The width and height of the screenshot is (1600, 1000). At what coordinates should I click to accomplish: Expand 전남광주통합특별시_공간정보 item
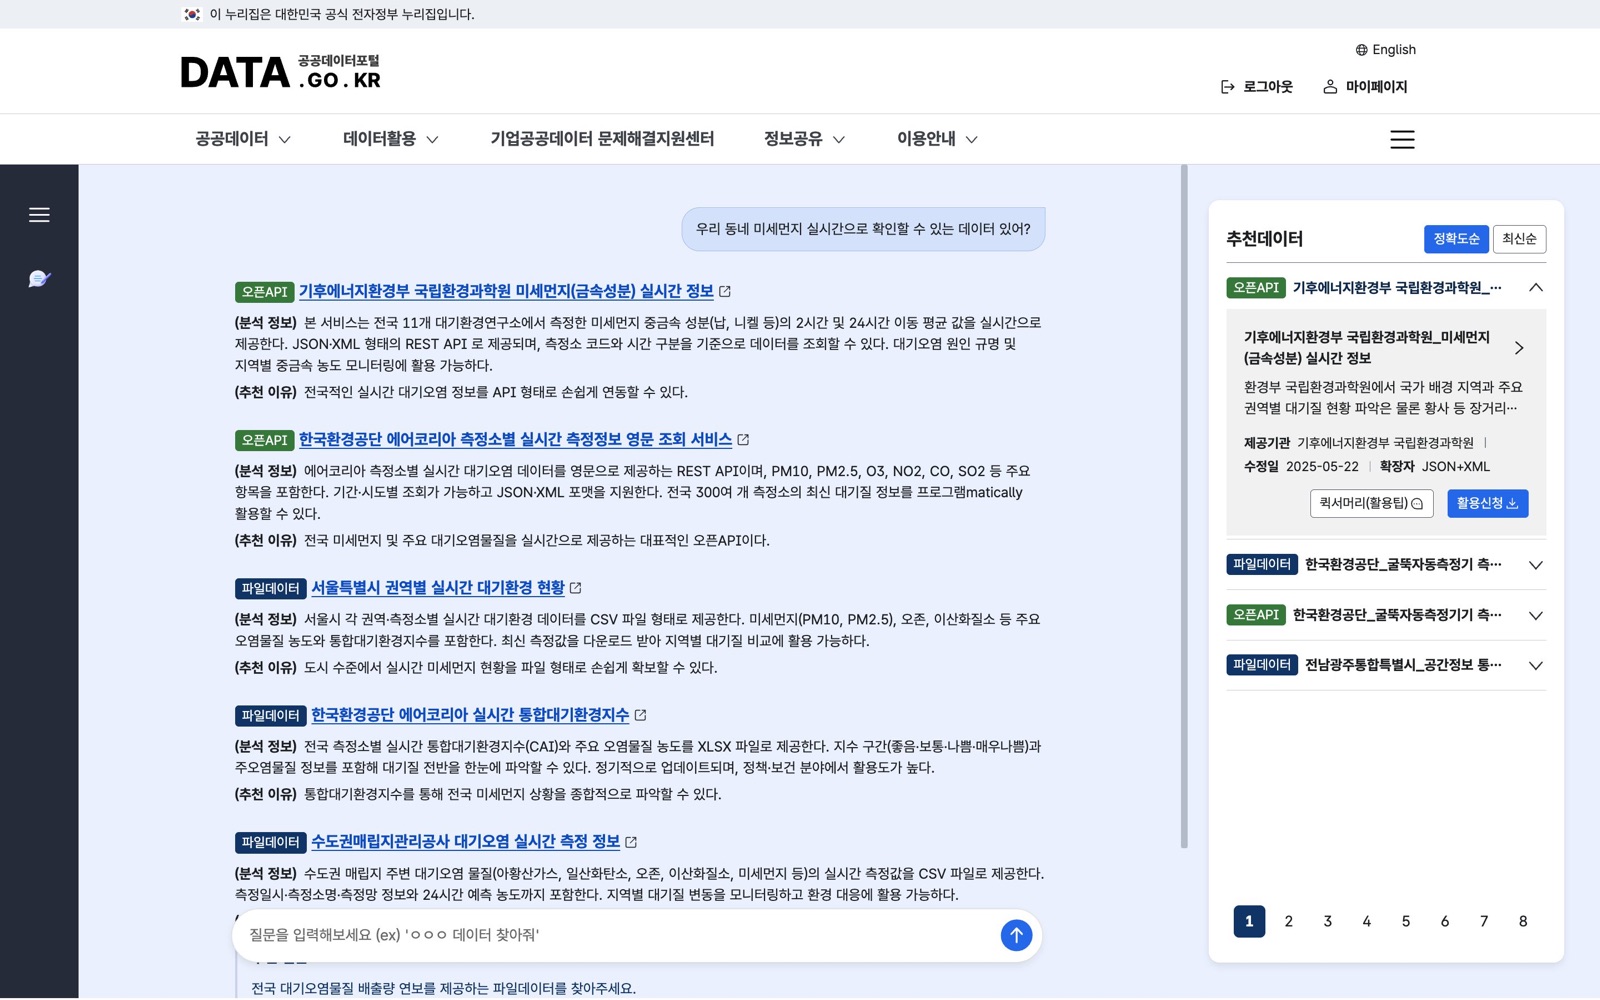click(1536, 665)
